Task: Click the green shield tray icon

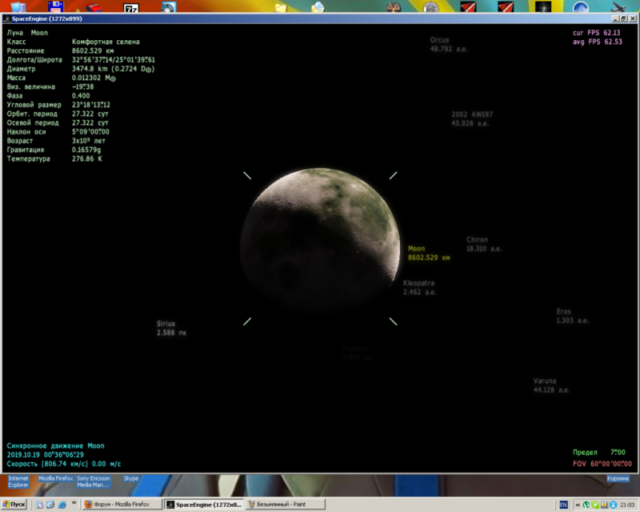Action: tap(595, 505)
